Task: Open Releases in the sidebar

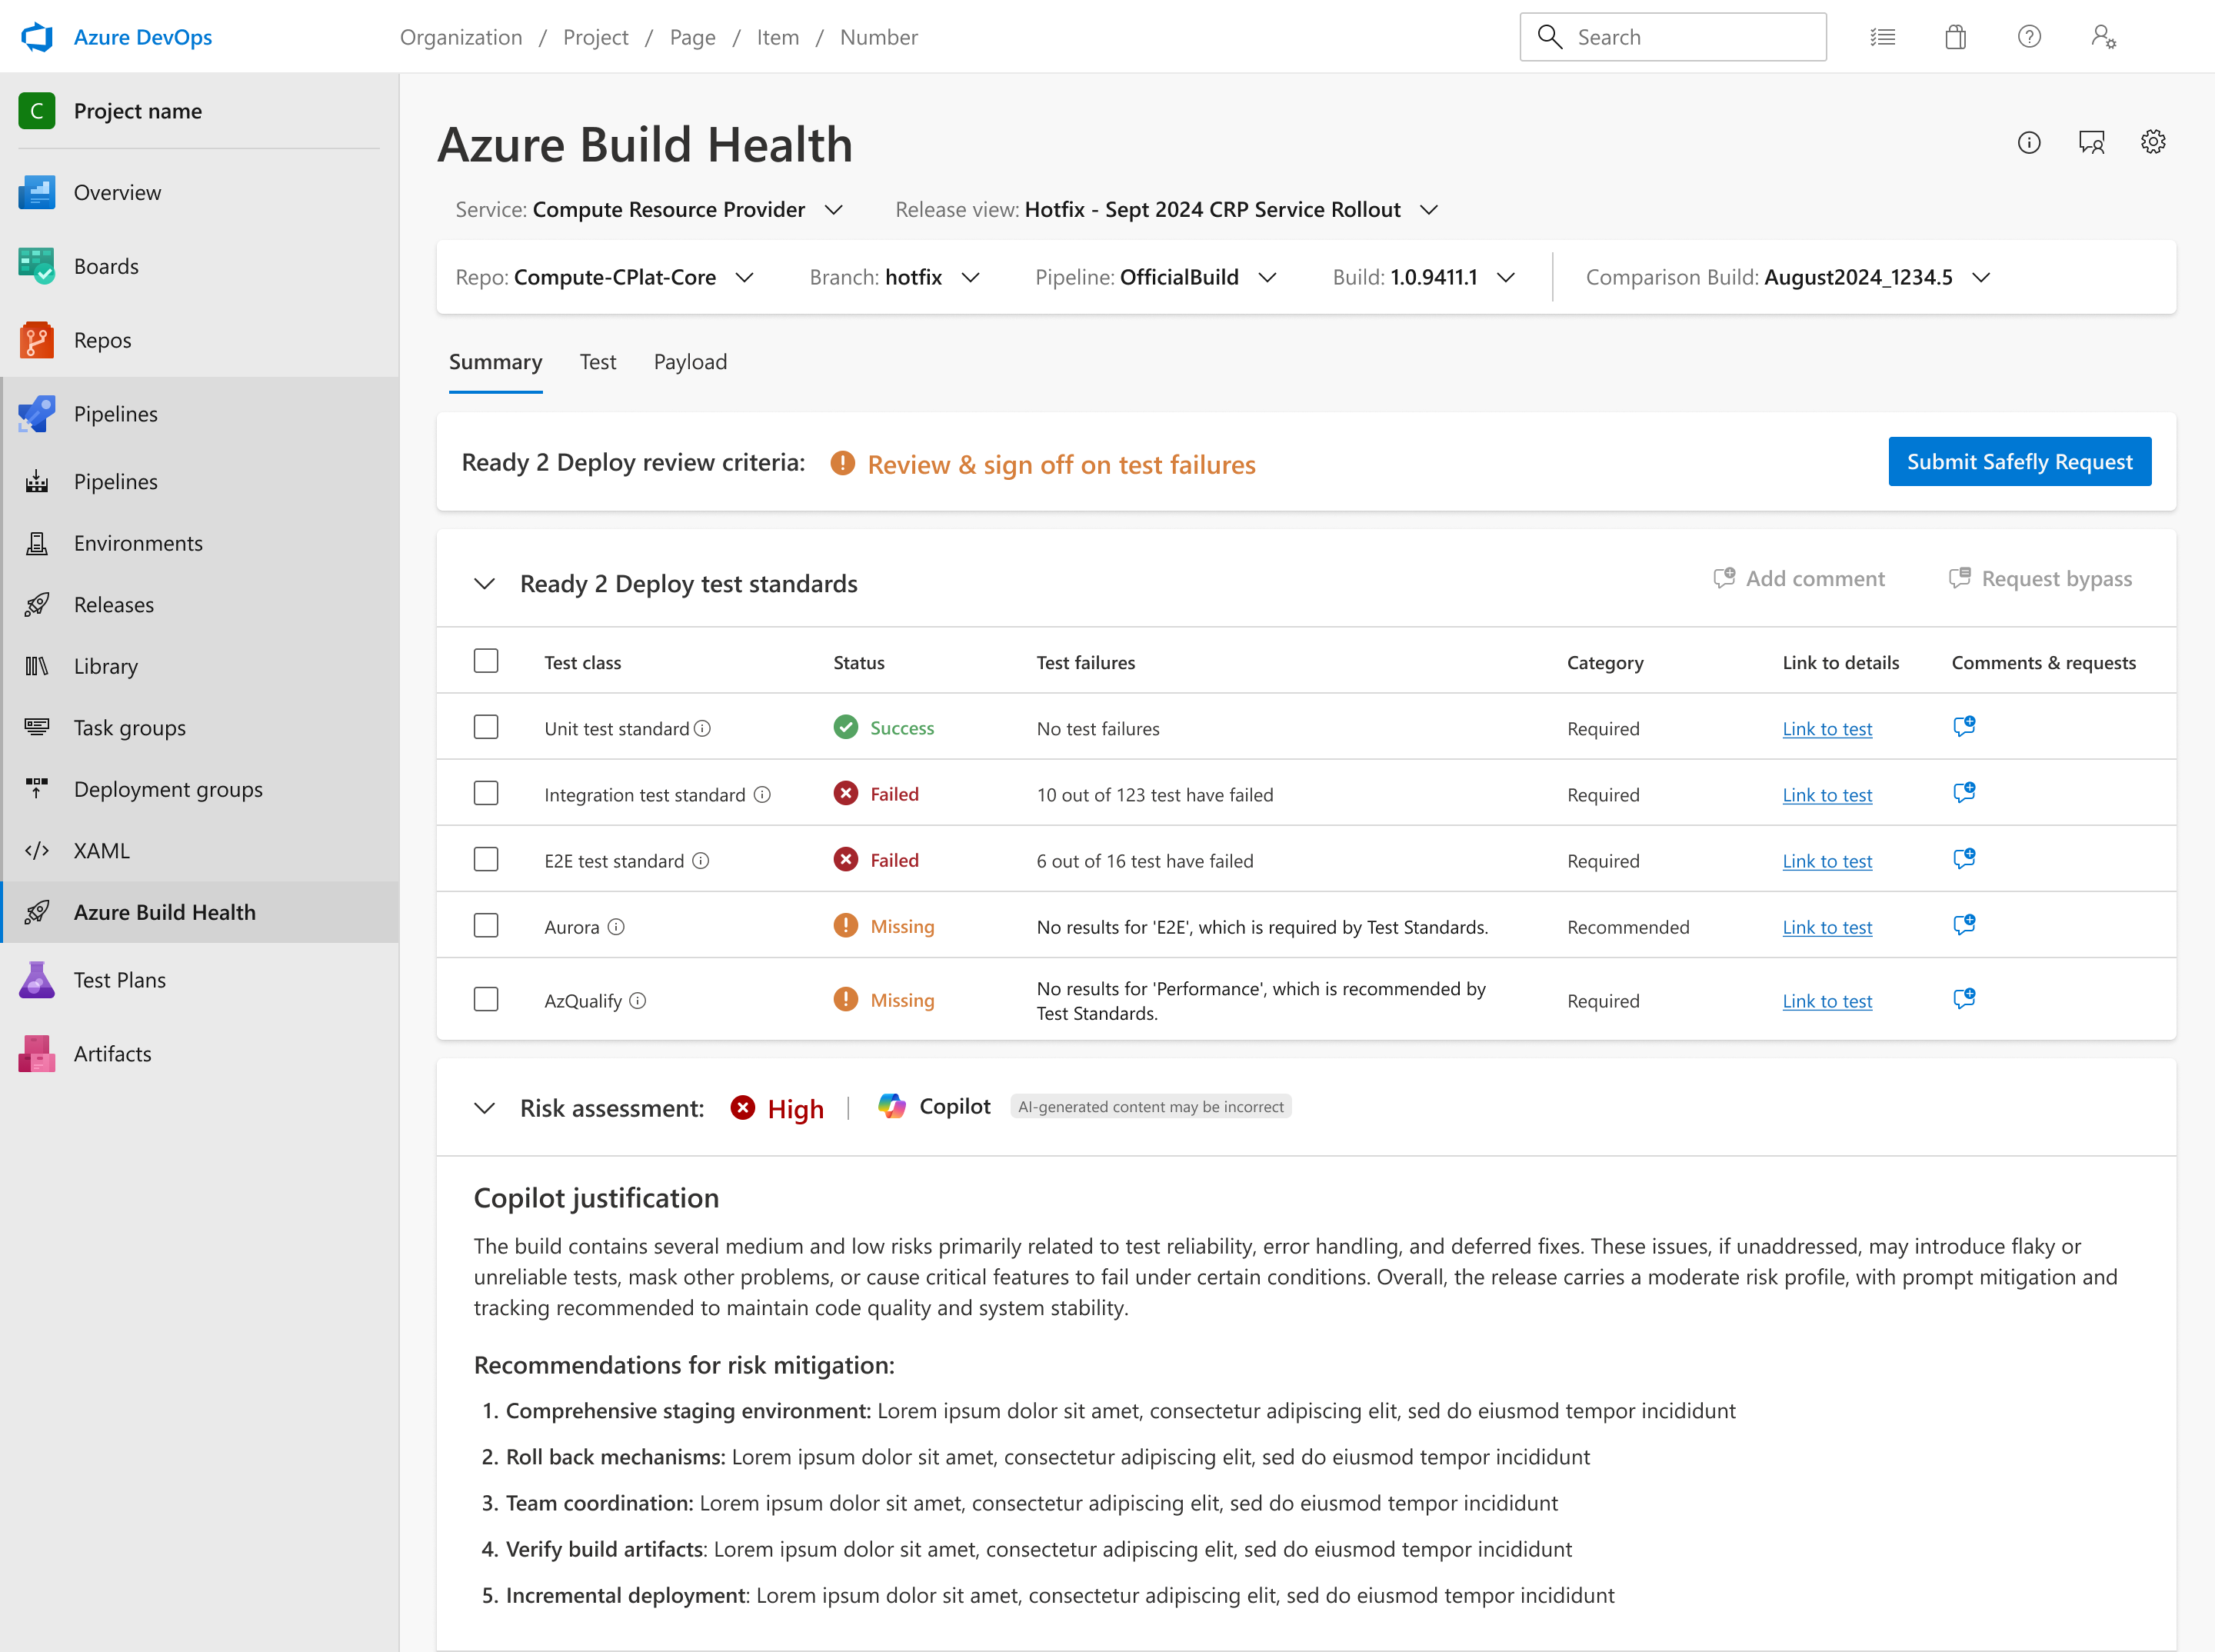Action: [201, 605]
